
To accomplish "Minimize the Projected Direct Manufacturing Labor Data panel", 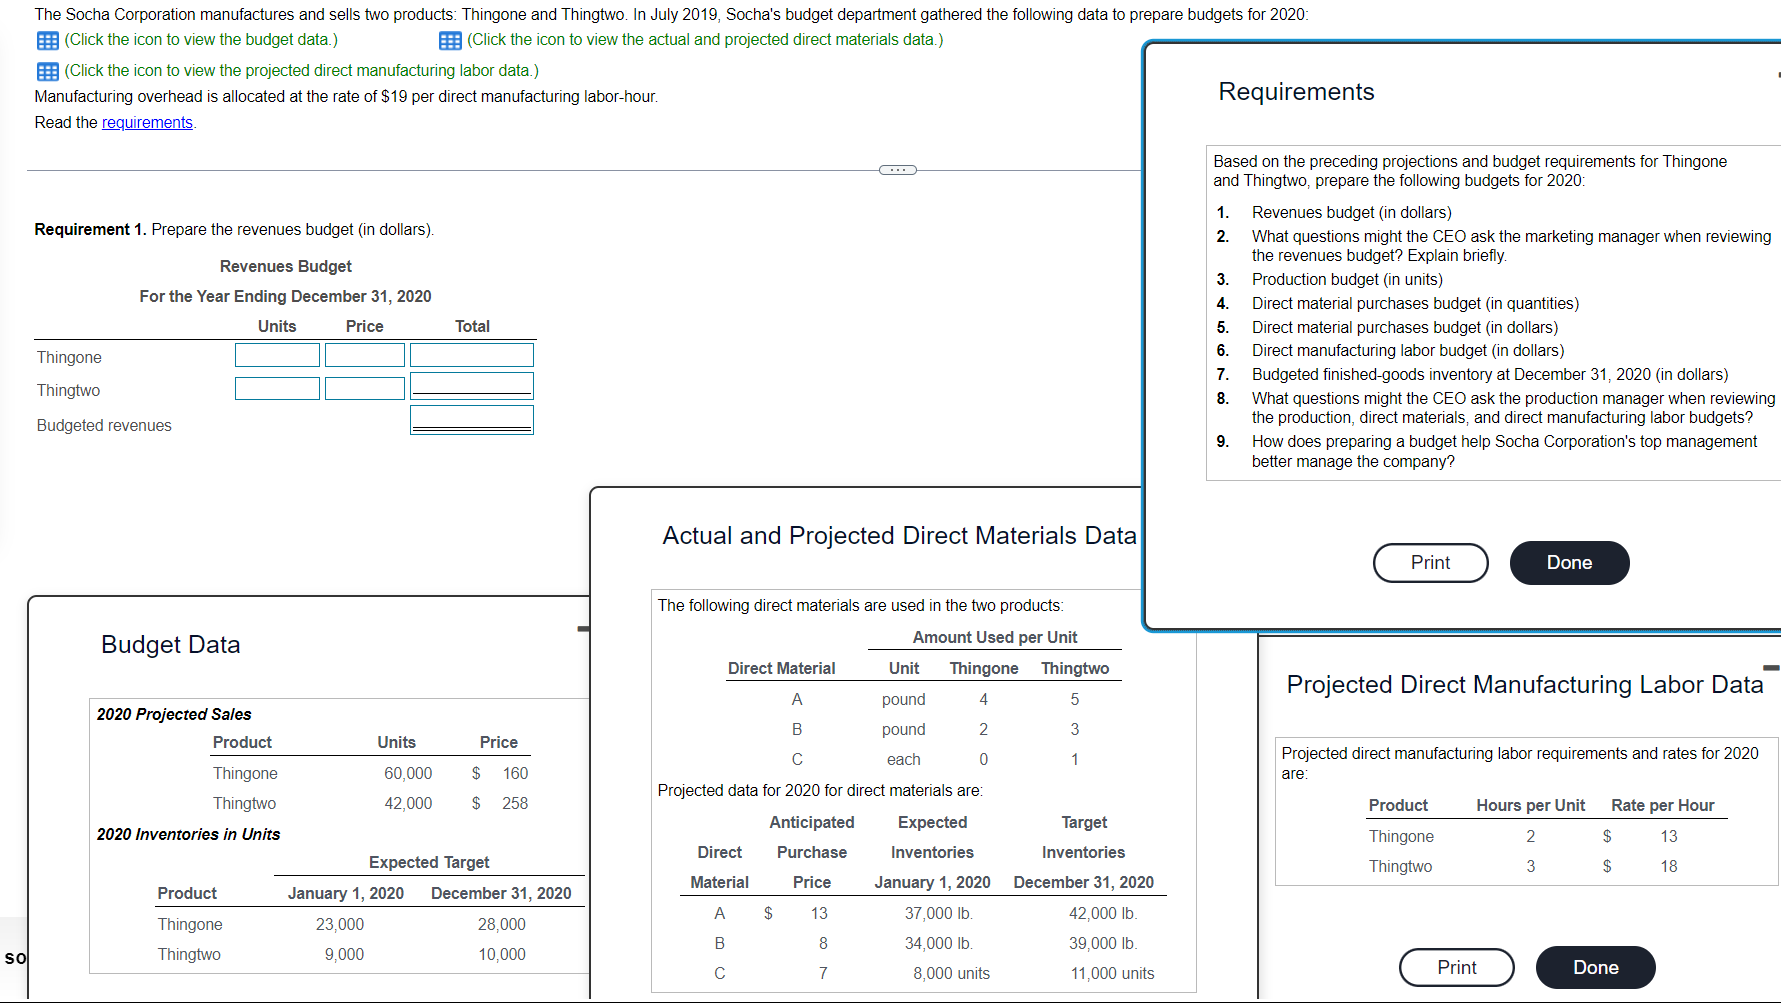I will tap(1770, 667).
